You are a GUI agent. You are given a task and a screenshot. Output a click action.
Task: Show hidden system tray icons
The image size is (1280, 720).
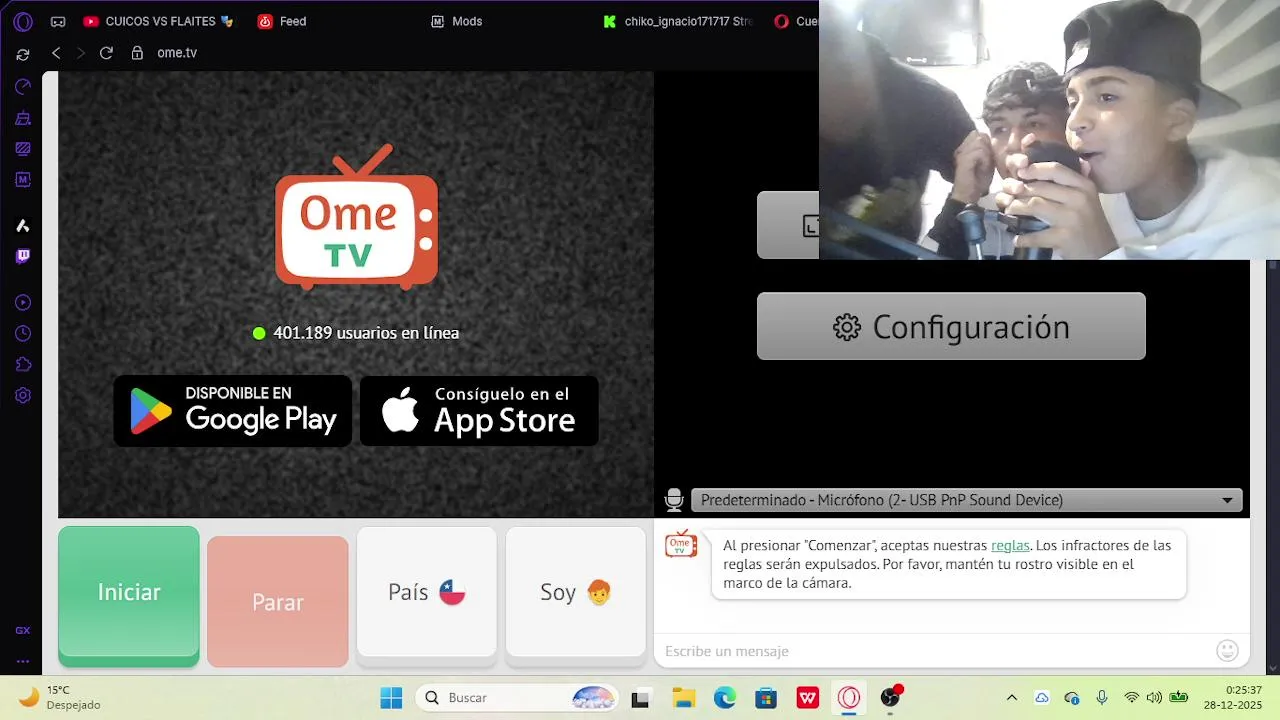(x=1011, y=697)
